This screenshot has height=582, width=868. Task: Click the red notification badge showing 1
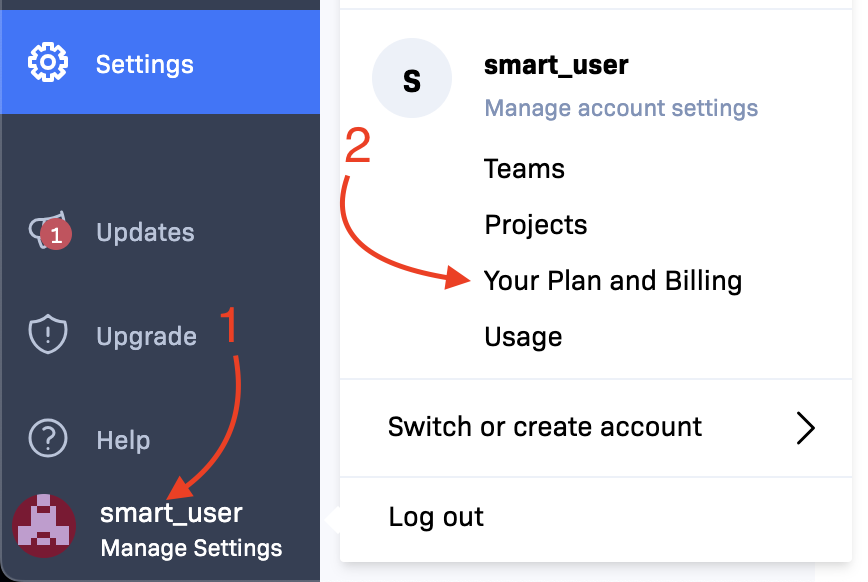tap(55, 235)
